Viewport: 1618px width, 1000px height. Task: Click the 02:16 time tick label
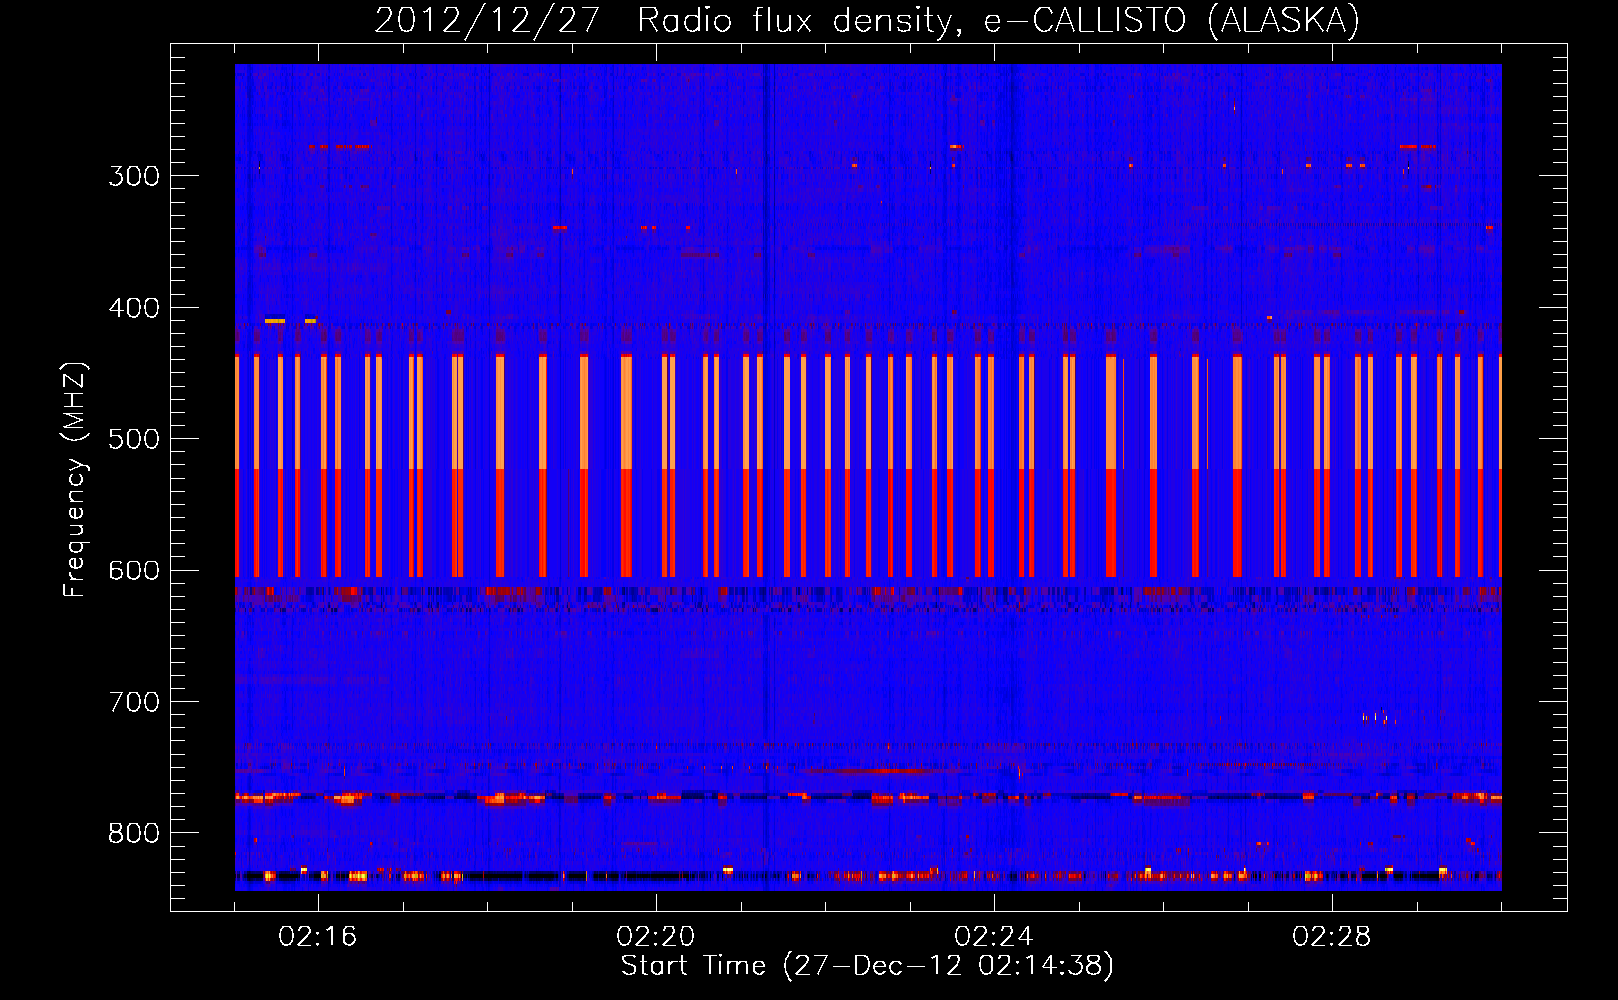[x=318, y=937]
